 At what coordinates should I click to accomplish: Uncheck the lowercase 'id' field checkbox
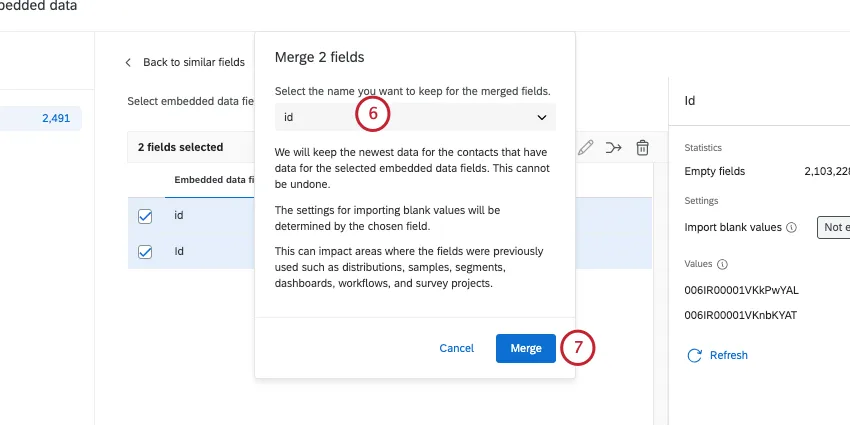144,215
